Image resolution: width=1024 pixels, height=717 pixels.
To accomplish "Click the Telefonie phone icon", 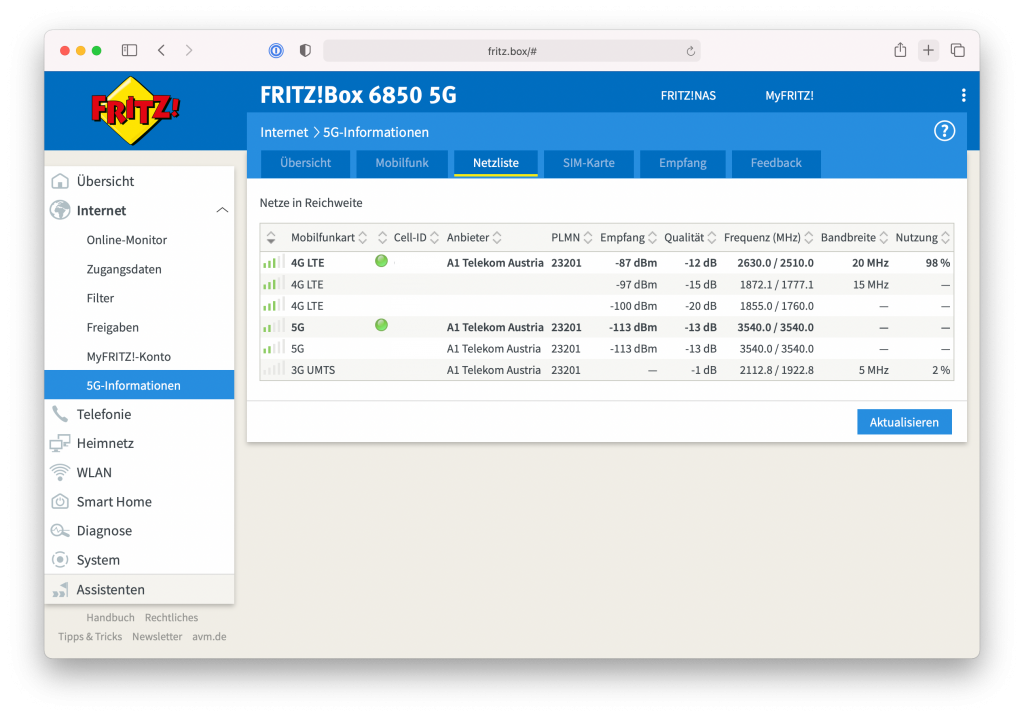I will (60, 414).
